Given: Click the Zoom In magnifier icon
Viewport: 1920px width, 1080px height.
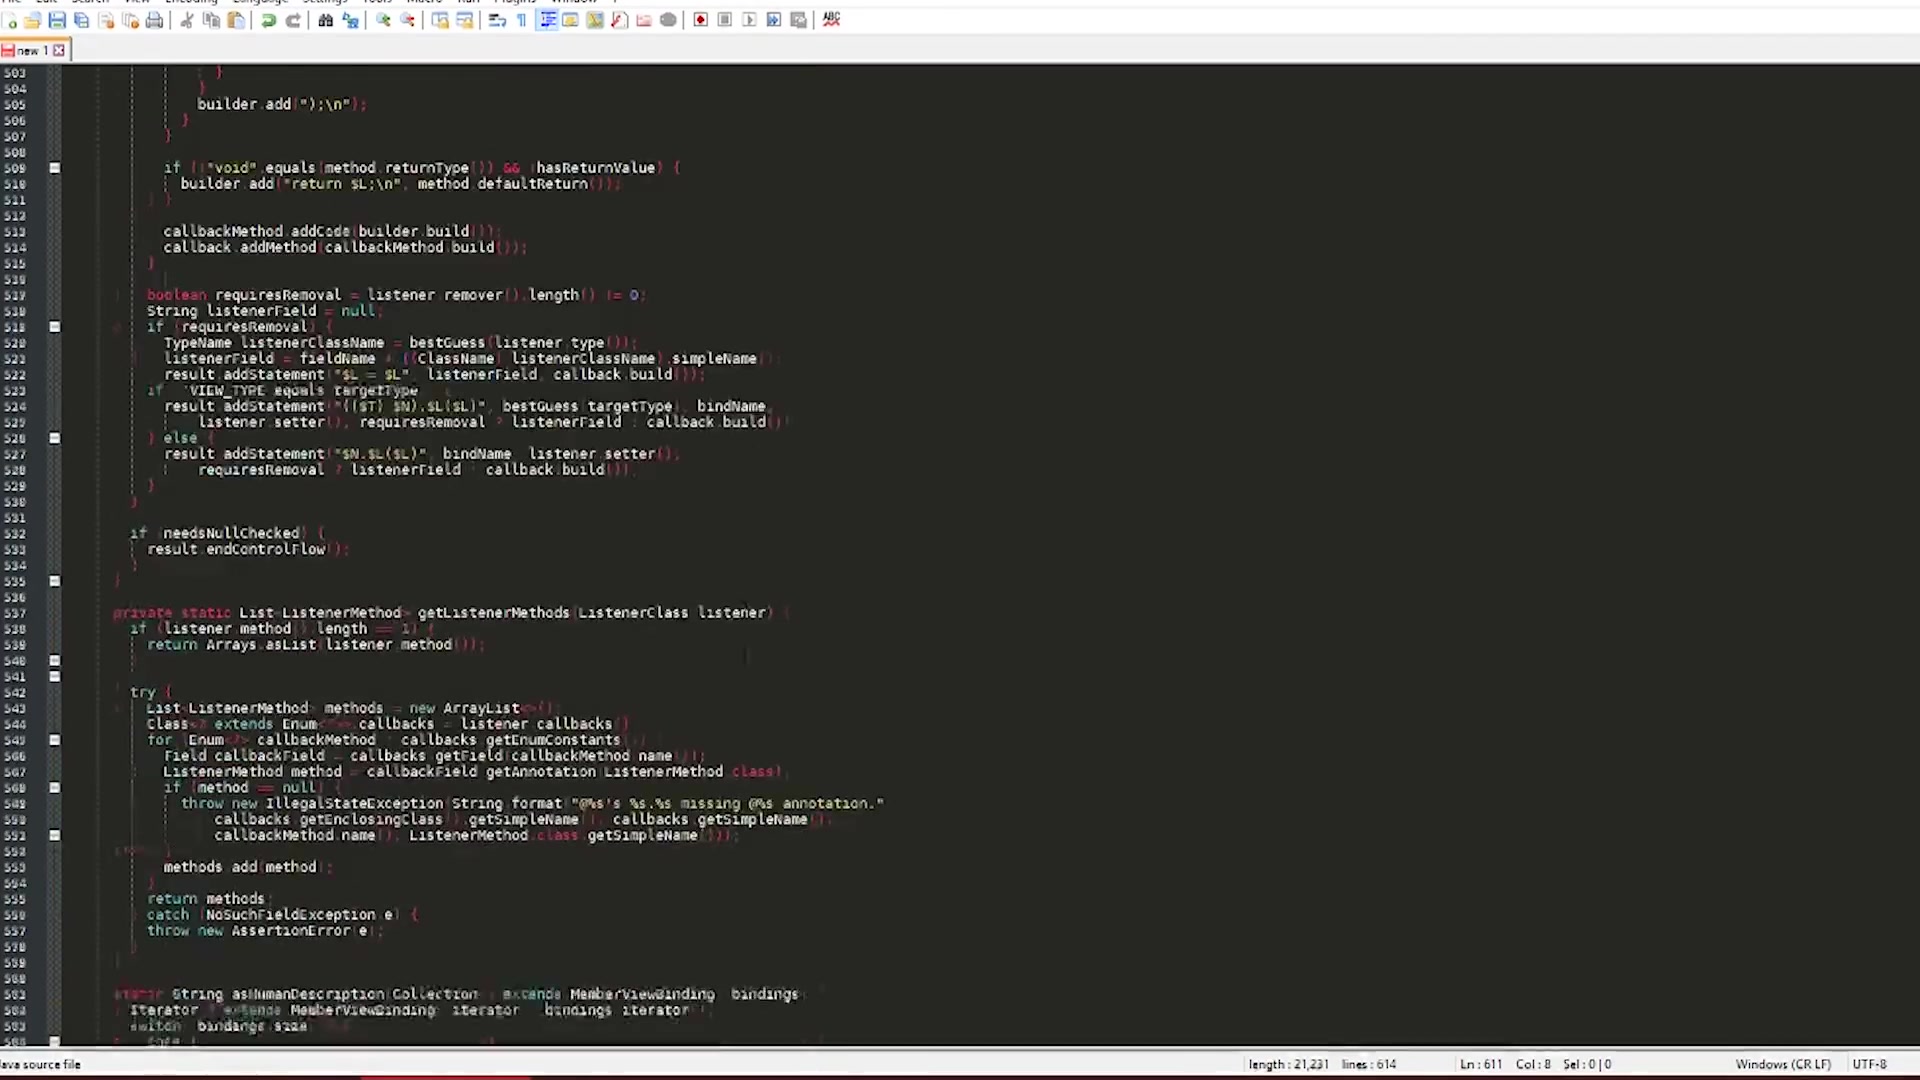Looking at the screenshot, I should coord(383,20).
